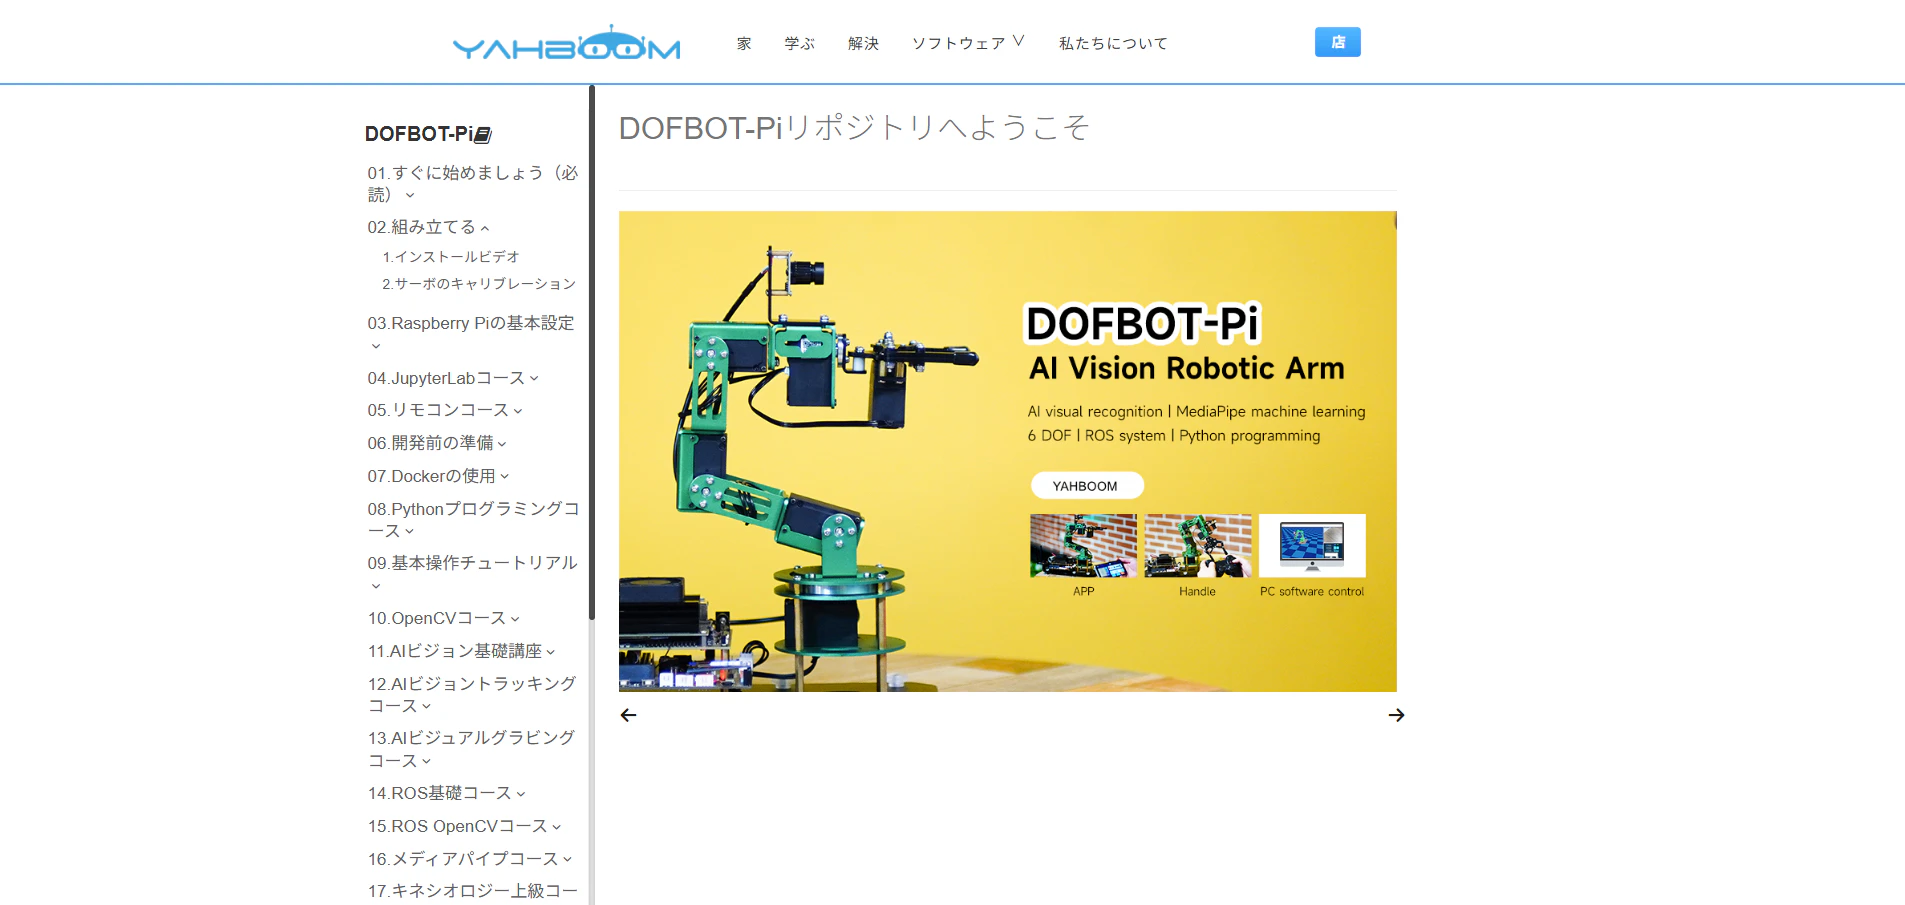Click the sidebar vertical scrollbar
This screenshot has width=1905, height=905.
(x=592, y=352)
